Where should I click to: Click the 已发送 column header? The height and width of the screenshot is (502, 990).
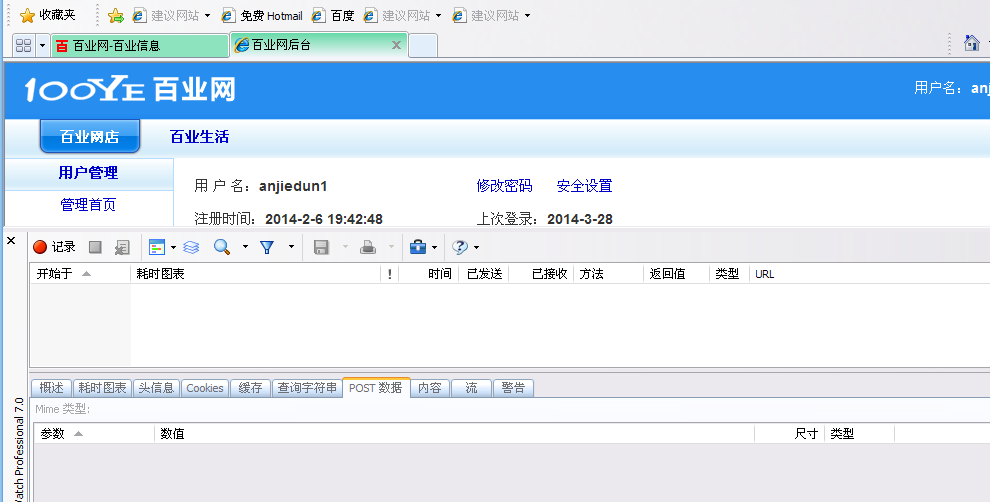[484, 273]
